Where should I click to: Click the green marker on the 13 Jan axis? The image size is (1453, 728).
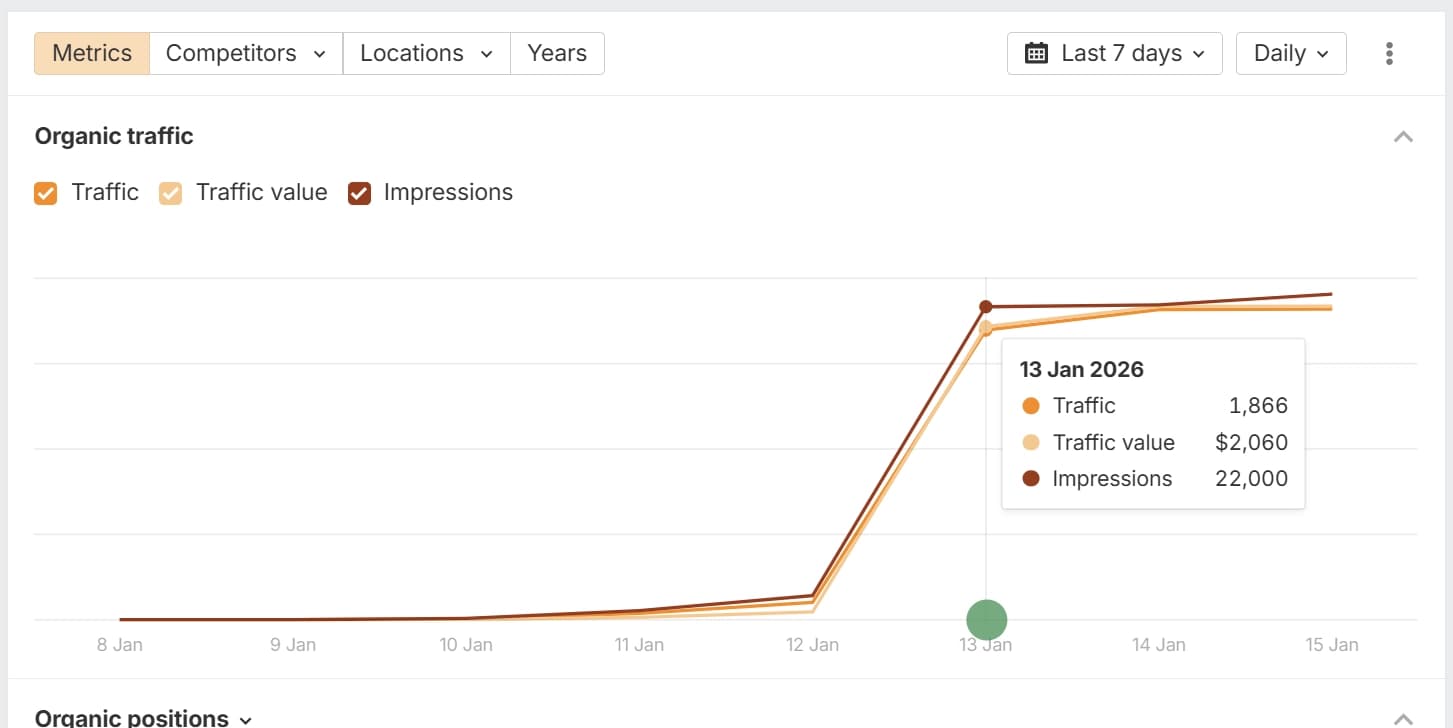pyautogui.click(x=986, y=619)
